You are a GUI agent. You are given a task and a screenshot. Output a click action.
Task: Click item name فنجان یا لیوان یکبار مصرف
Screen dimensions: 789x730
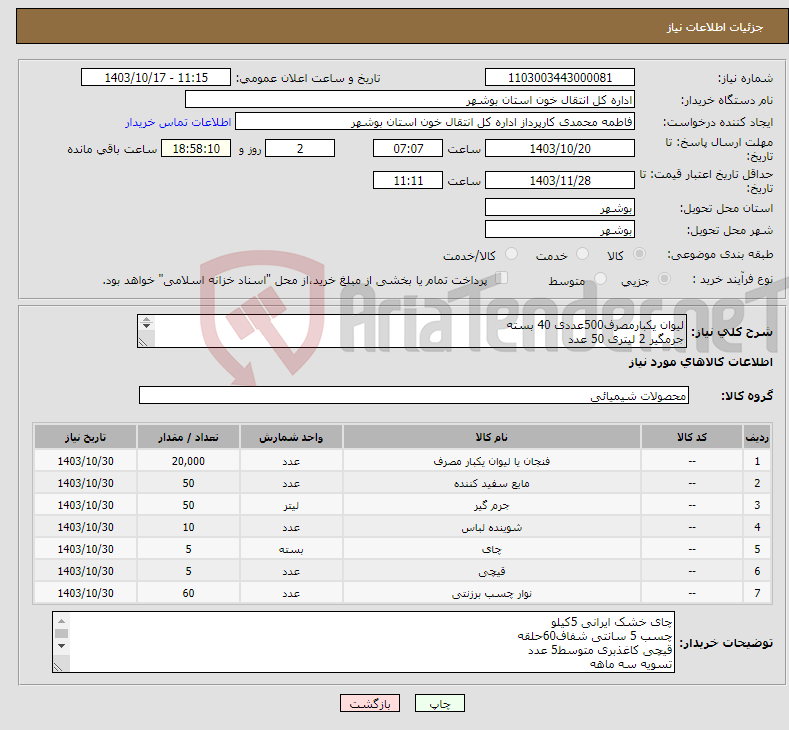click(492, 461)
